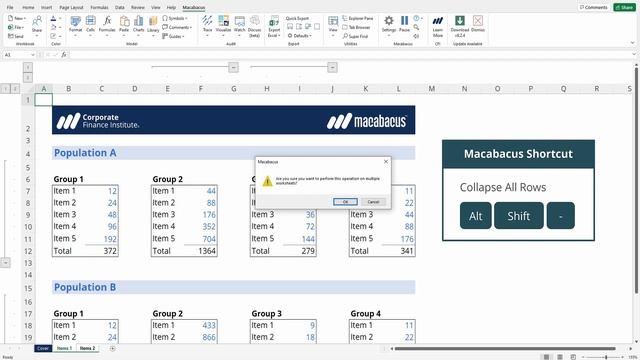Open the Name Box dropdown arrow
Image resolution: width=640 pixels, height=360 pixels.
[x=33, y=55]
